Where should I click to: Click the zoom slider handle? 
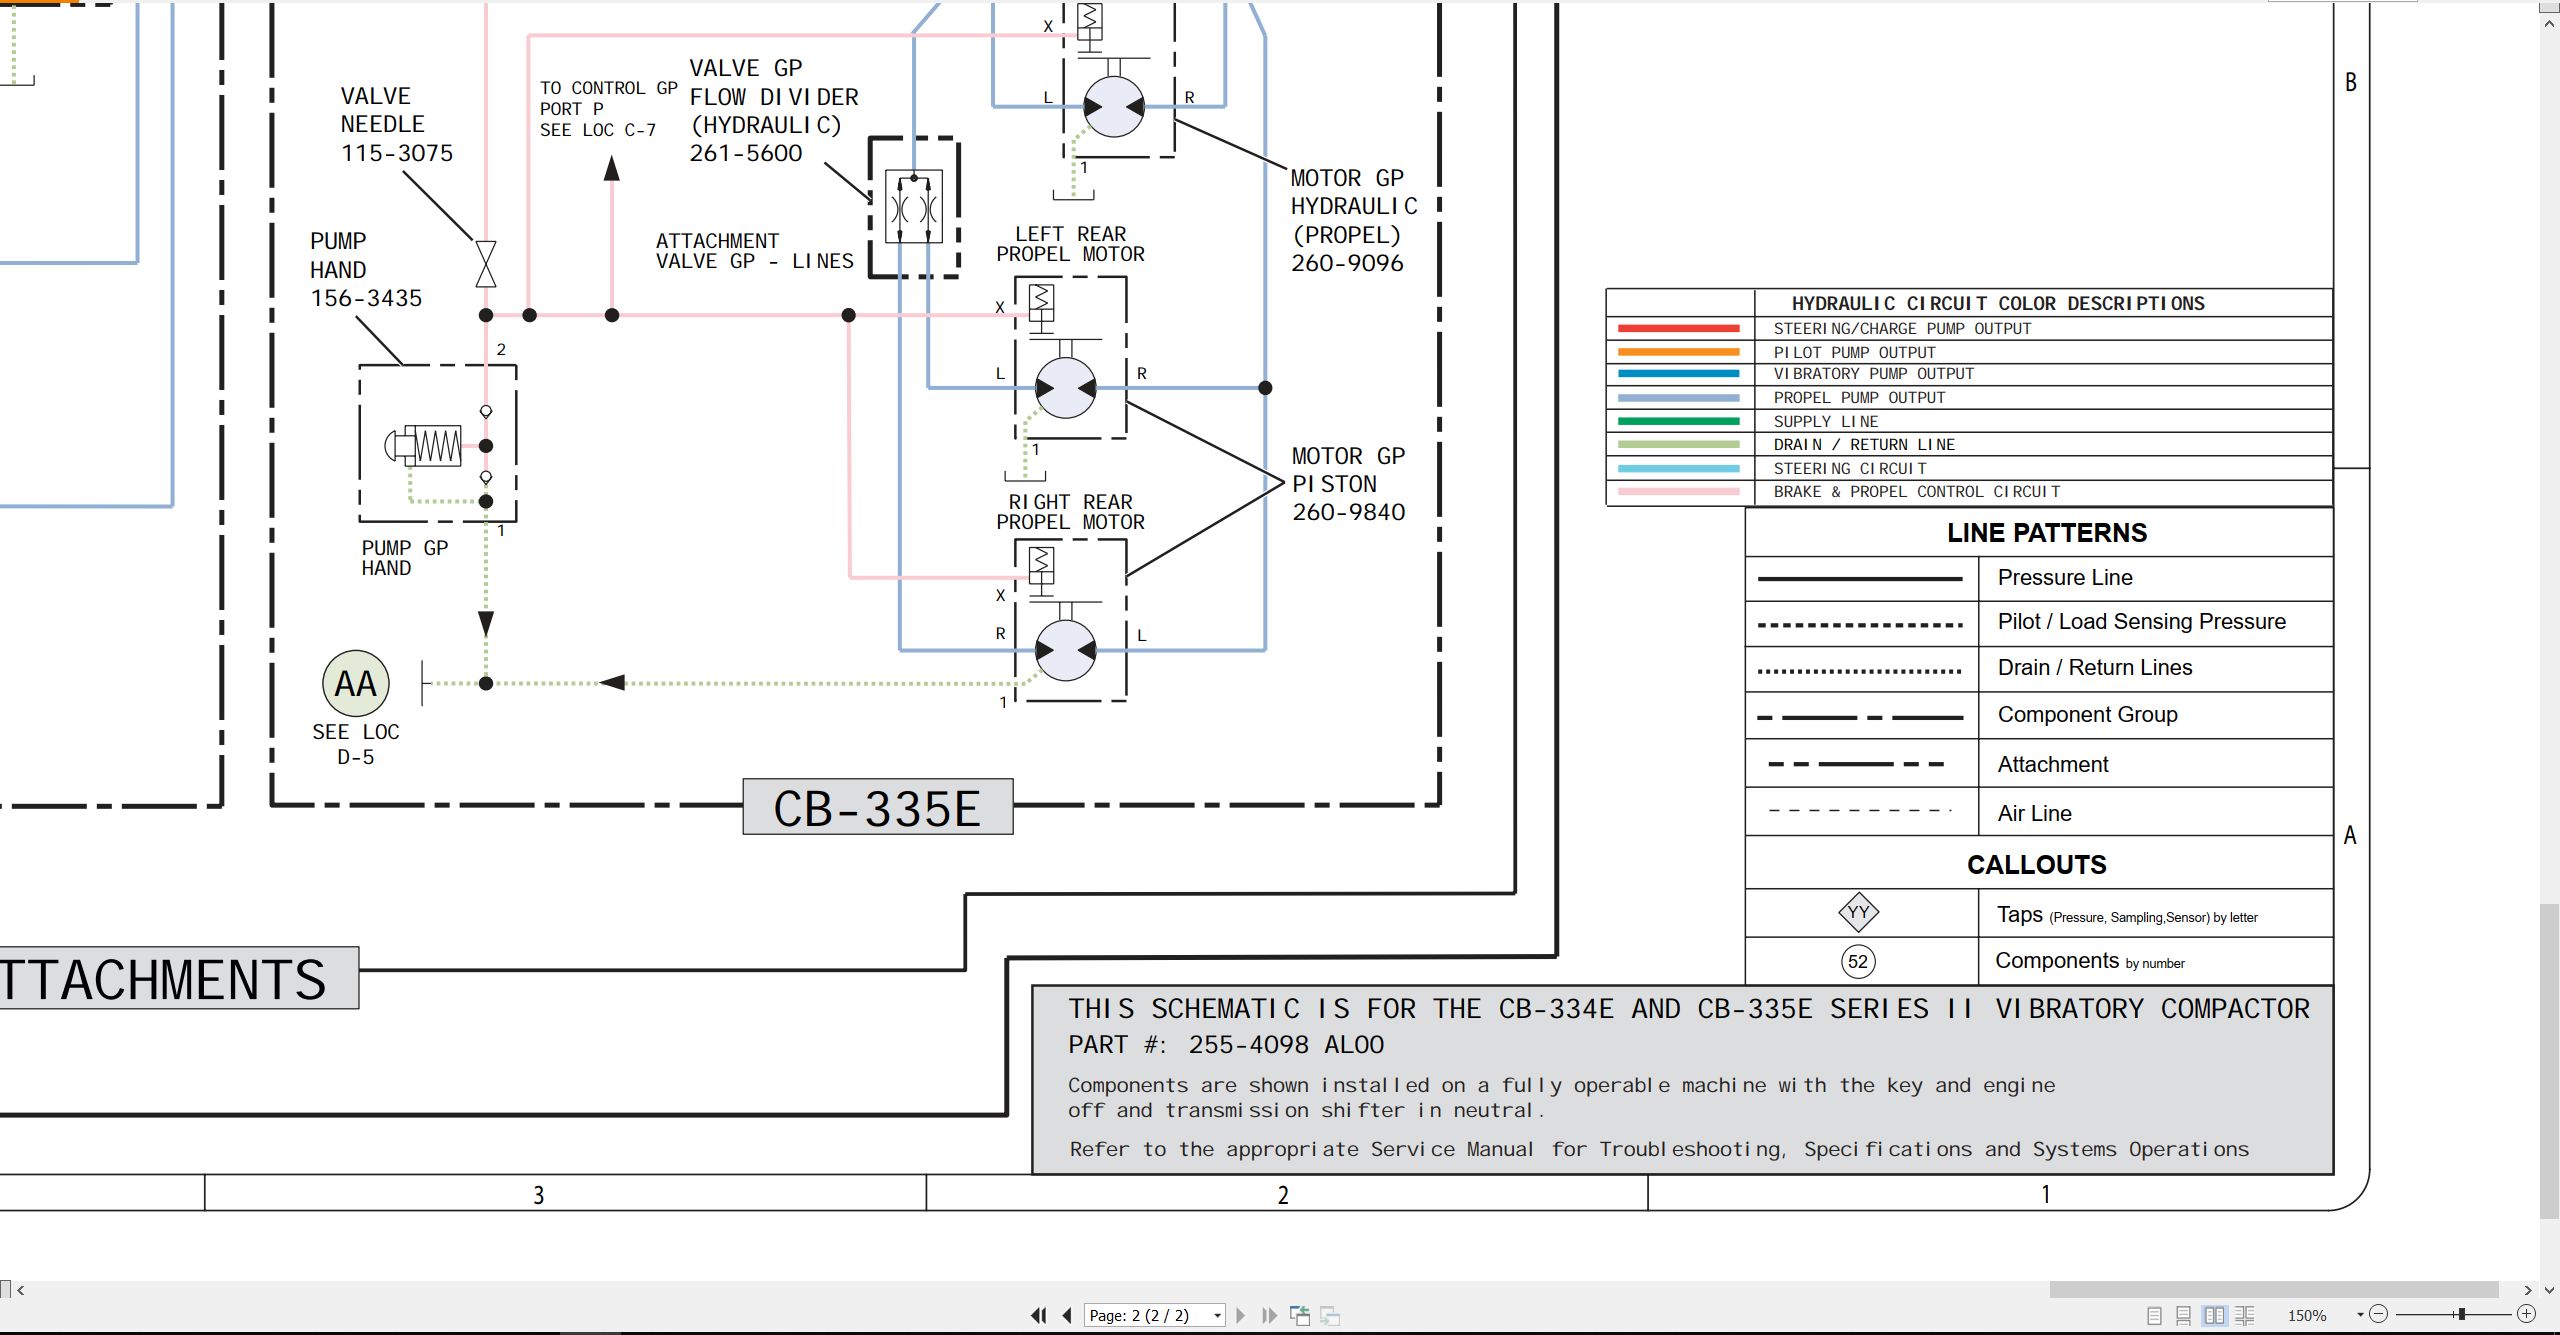coord(2461,1314)
